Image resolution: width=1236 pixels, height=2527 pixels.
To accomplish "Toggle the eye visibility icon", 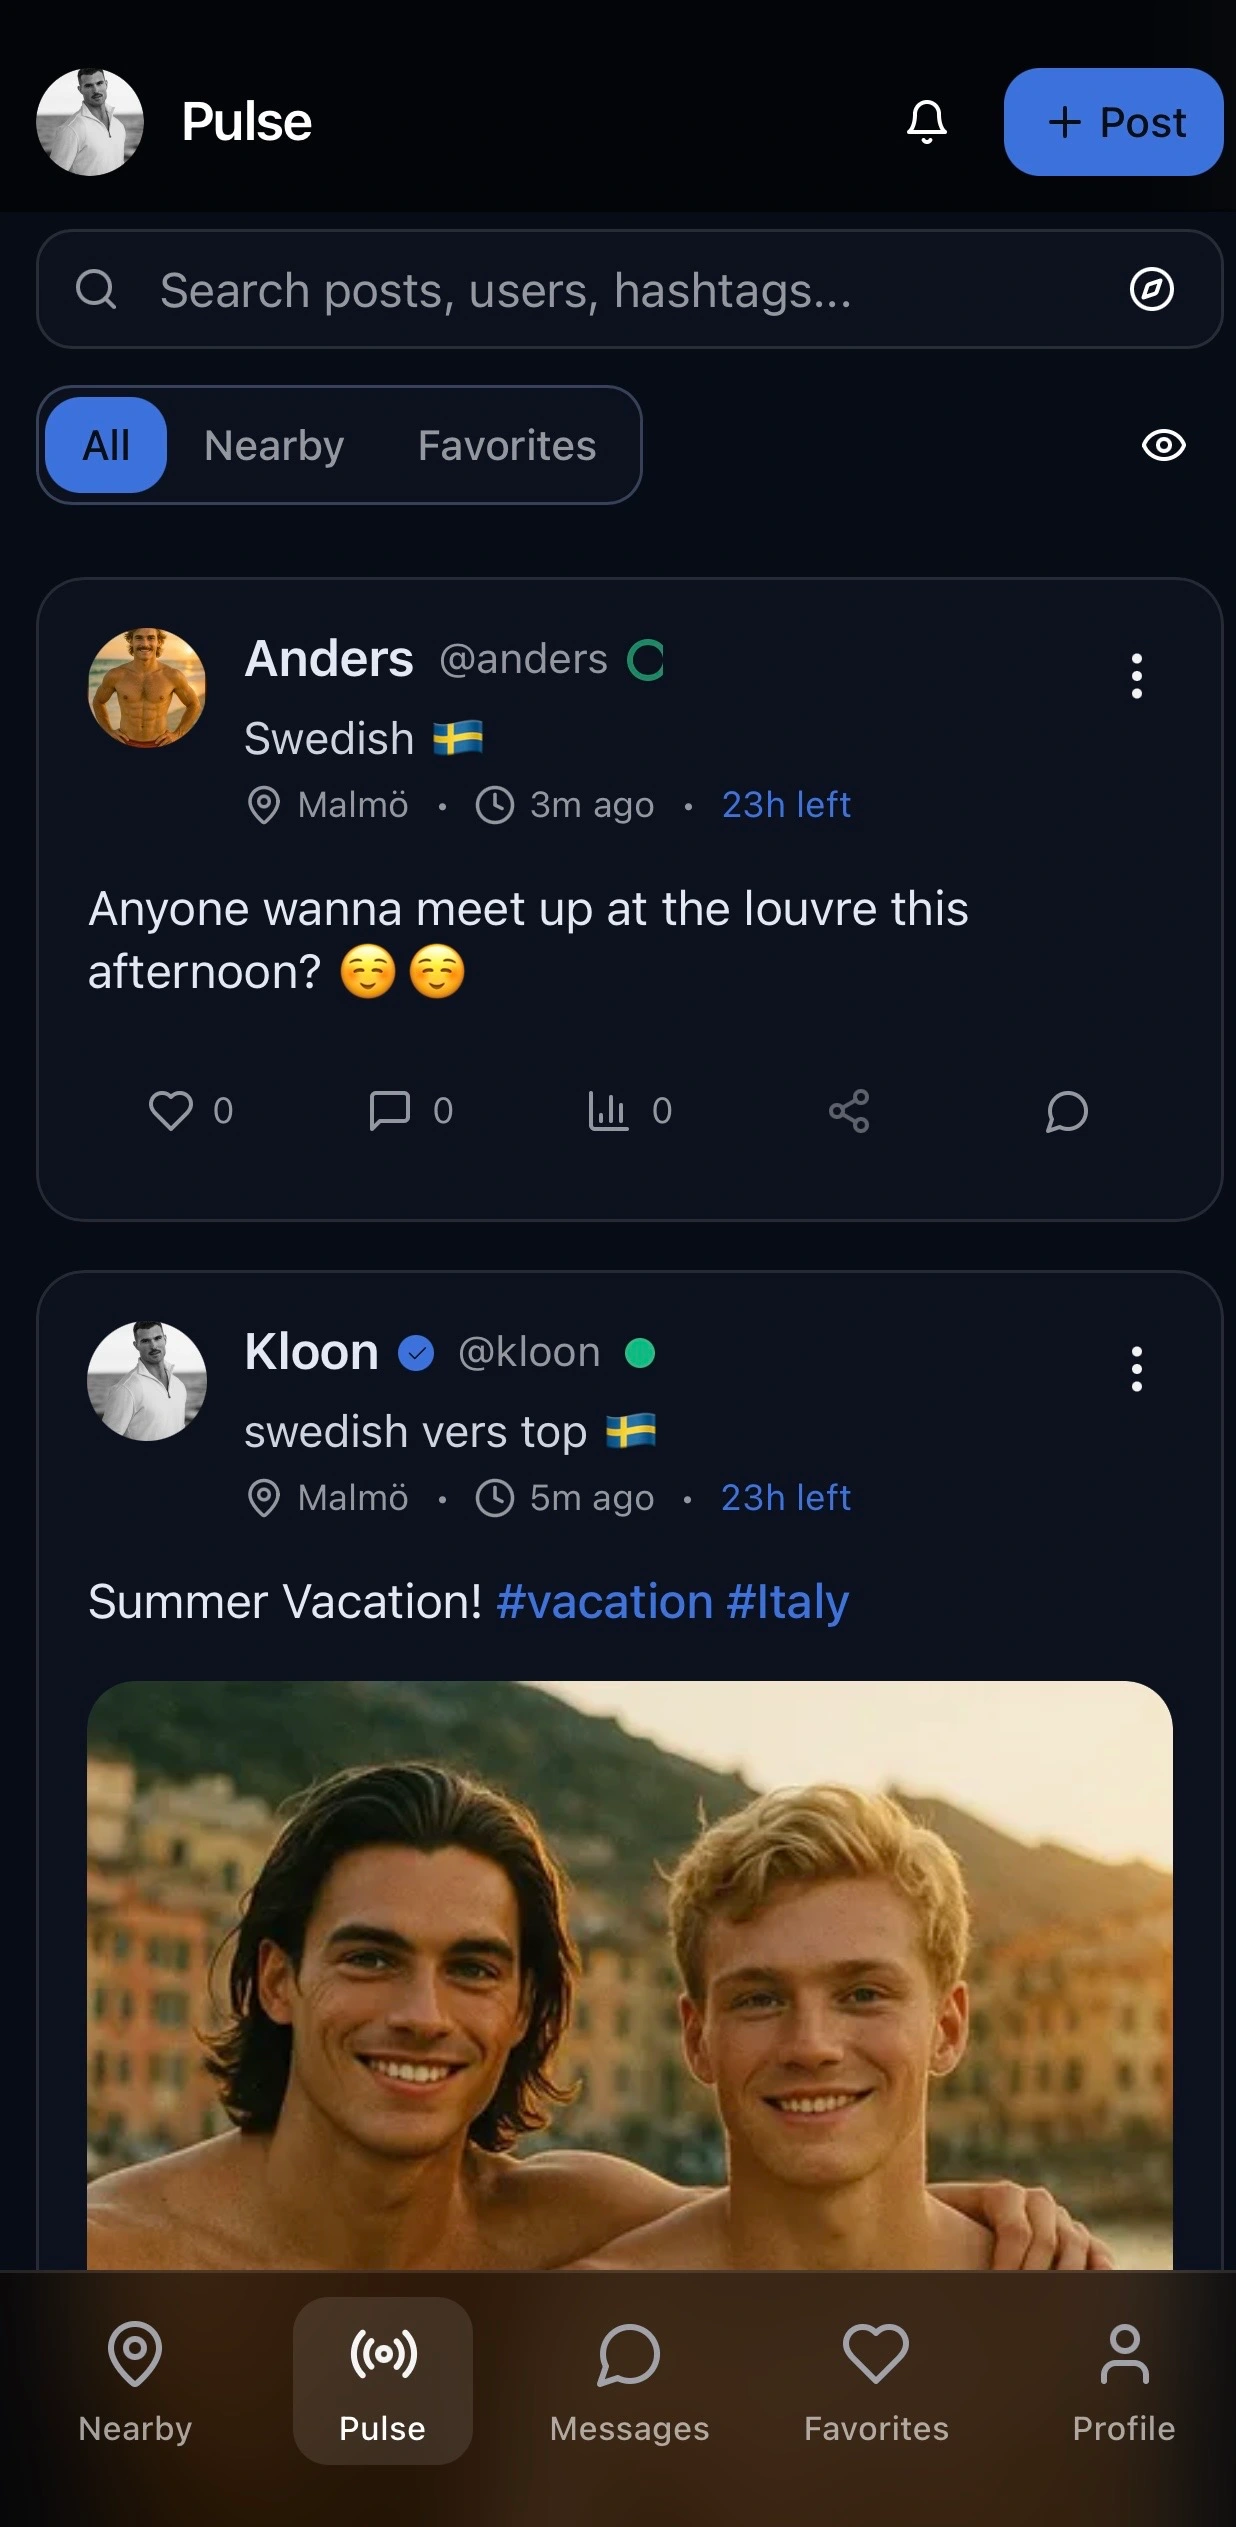I will point(1163,445).
